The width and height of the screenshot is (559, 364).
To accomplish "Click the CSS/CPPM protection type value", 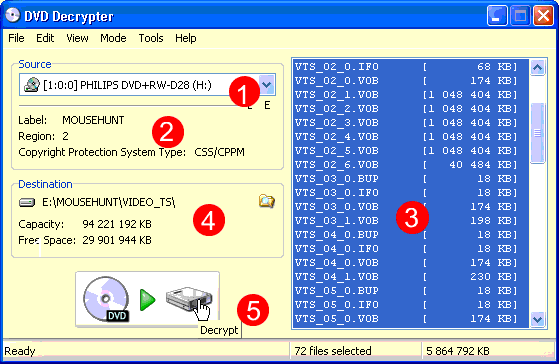I will click(219, 152).
